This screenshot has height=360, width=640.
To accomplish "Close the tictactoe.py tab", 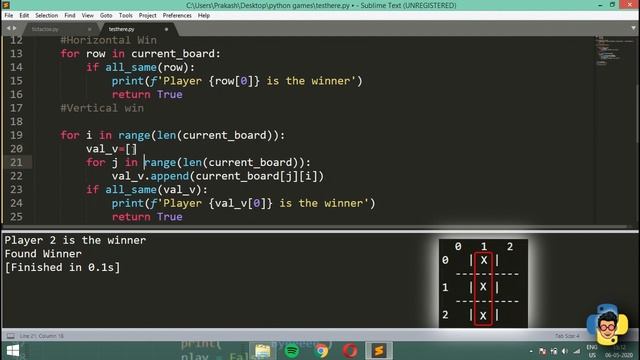I will pyautogui.click(x=90, y=29).
